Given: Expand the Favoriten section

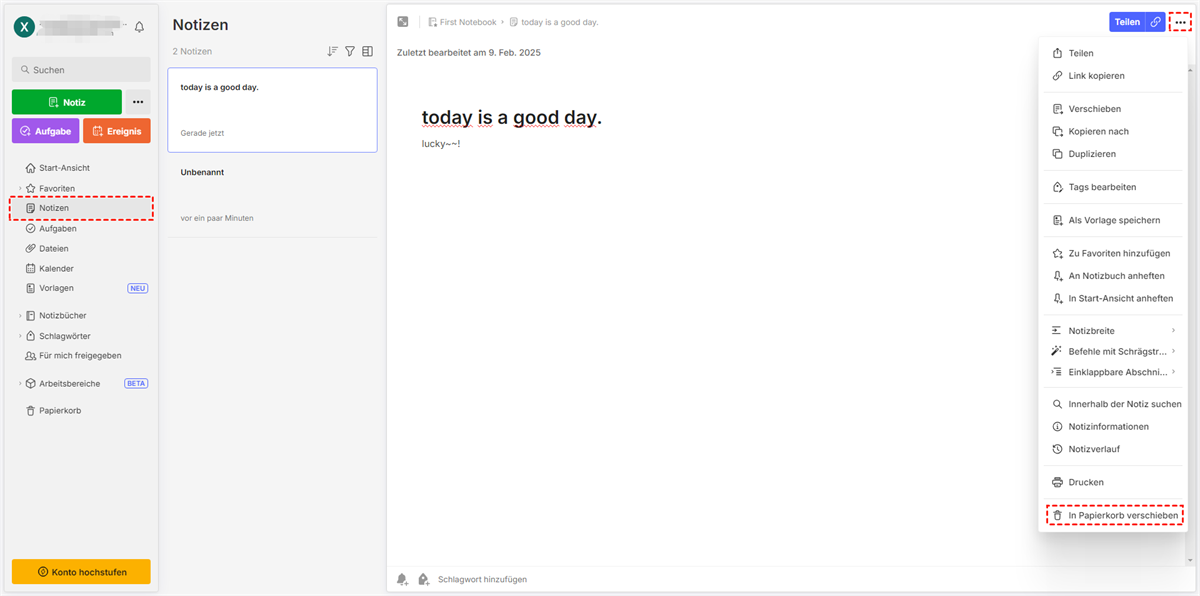Looking at the screenshot, I should coord(19,188).
